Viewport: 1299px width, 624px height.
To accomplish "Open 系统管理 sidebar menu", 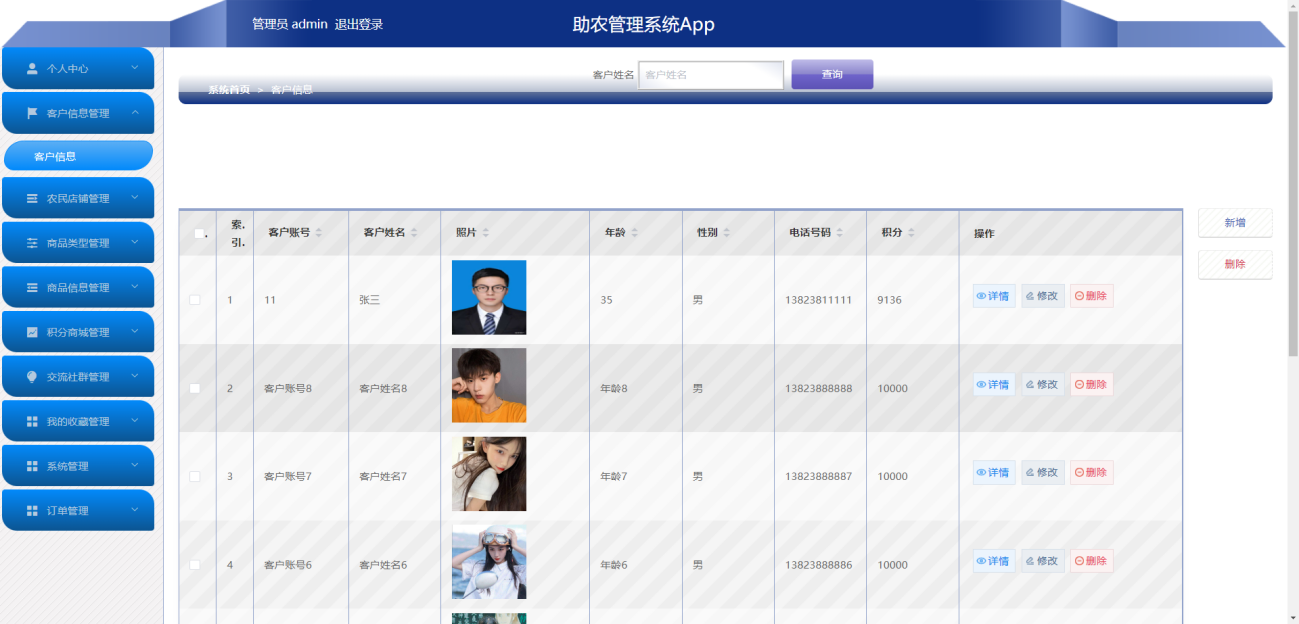I will coord(78,466).
